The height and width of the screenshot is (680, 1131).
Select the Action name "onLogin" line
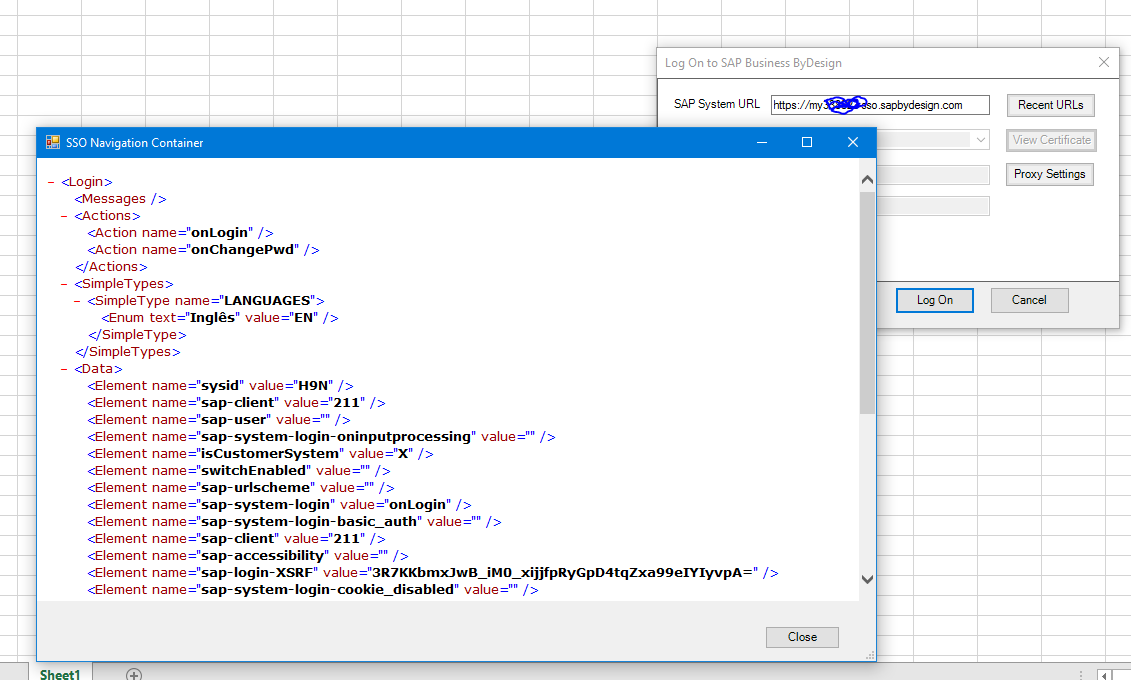click(180, 233)
